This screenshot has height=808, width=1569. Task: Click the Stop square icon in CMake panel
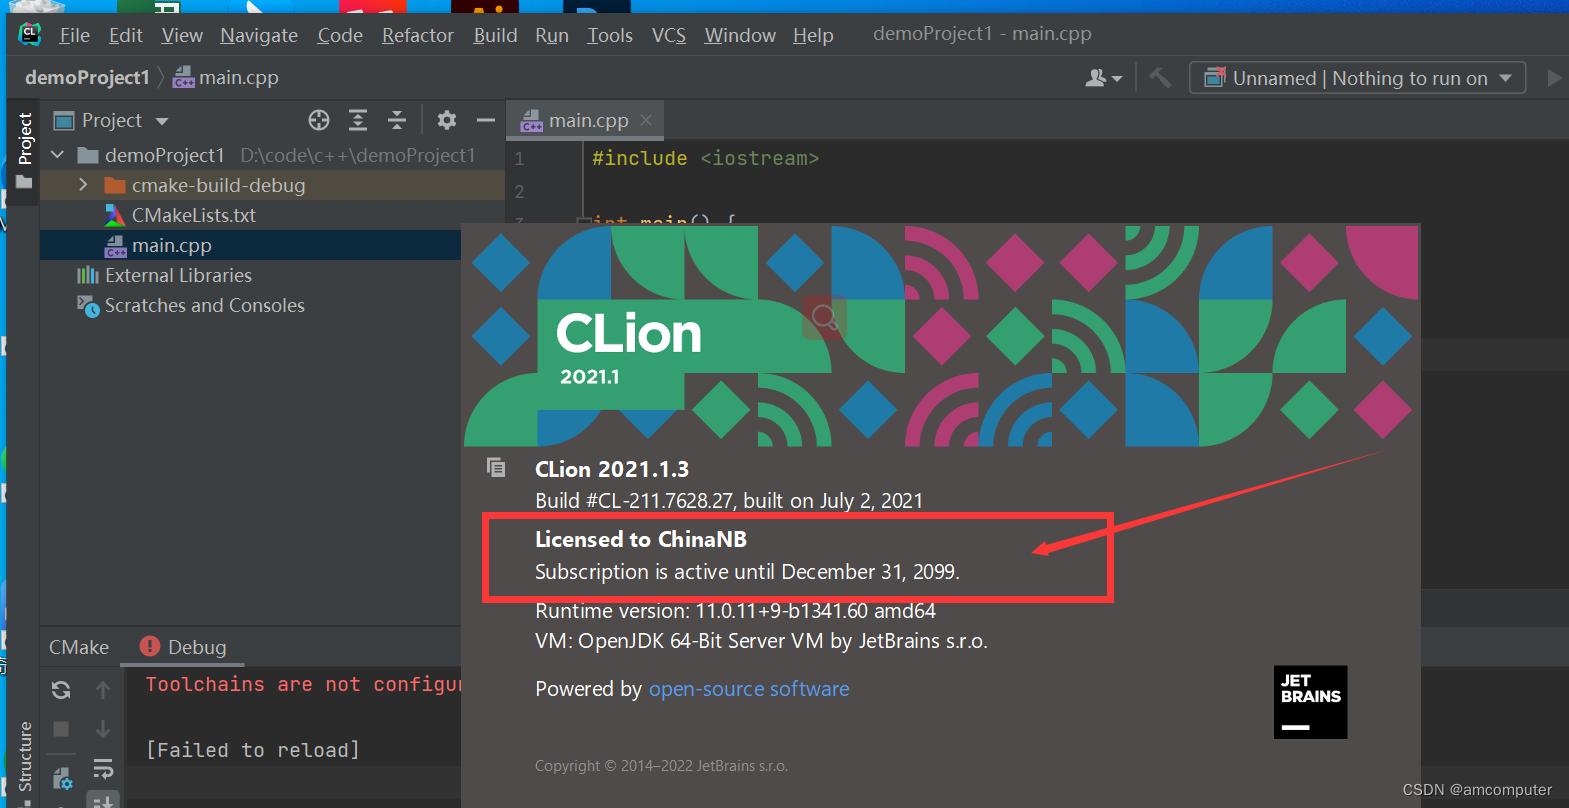(x=61, y=730)
